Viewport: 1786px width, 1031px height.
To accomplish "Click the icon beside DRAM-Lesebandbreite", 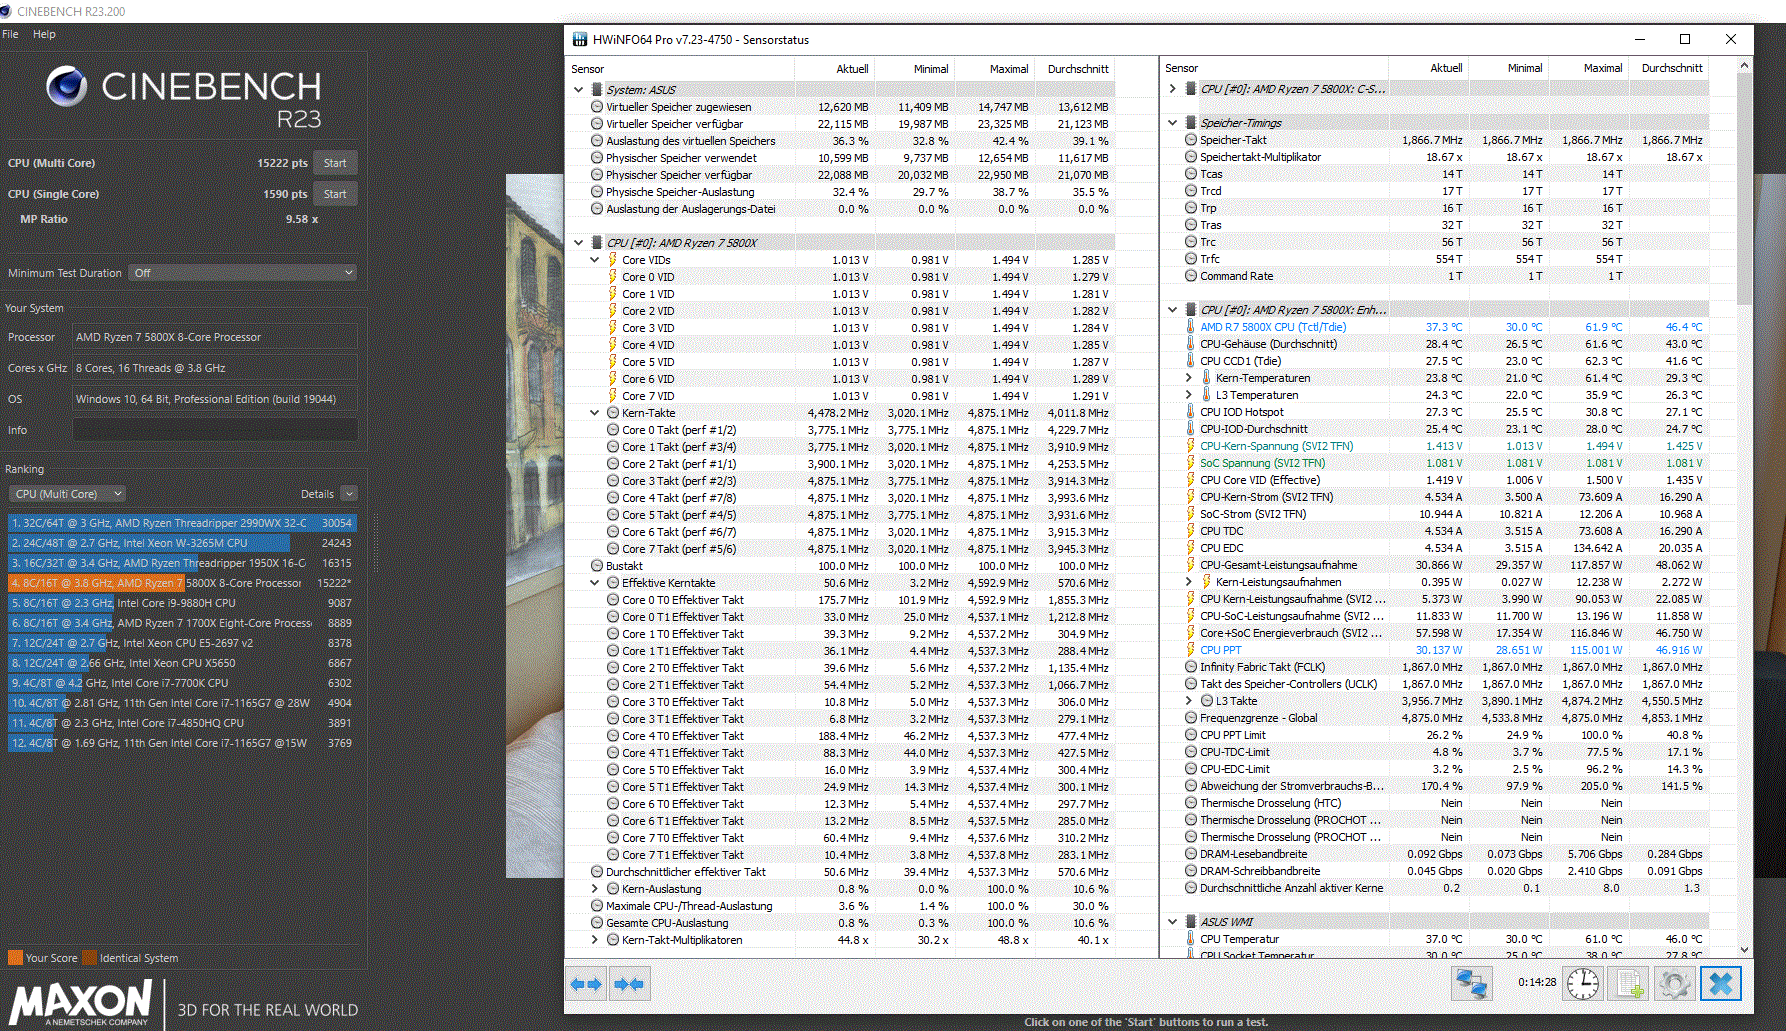I will (1191, 854).
